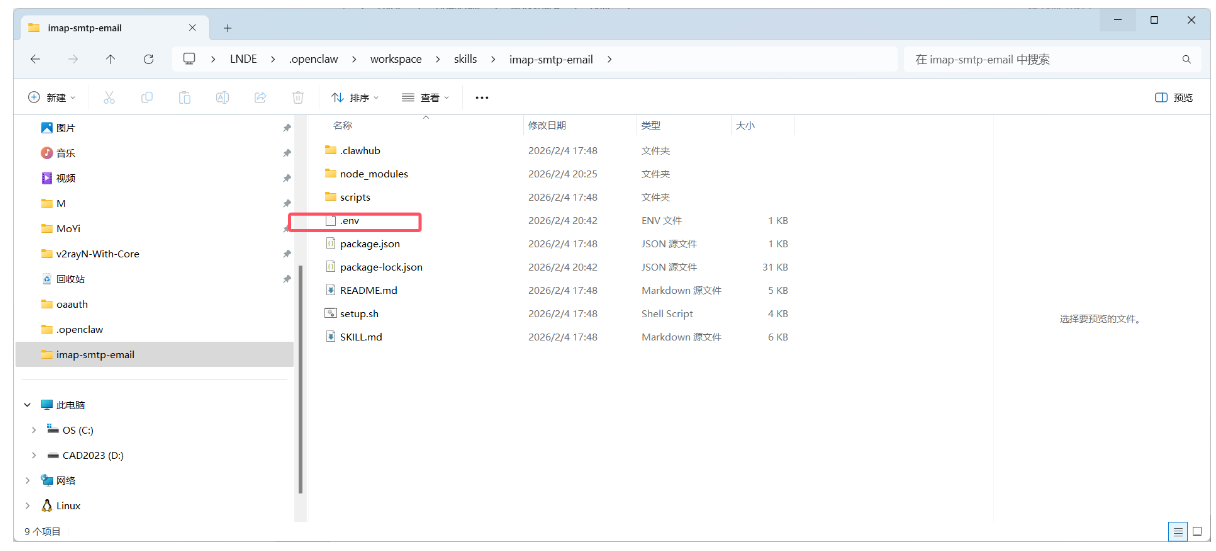This screenshot has width=1216, height=551.
Task: Select imap-smtp-email in navigation pane
Action: 155,354
